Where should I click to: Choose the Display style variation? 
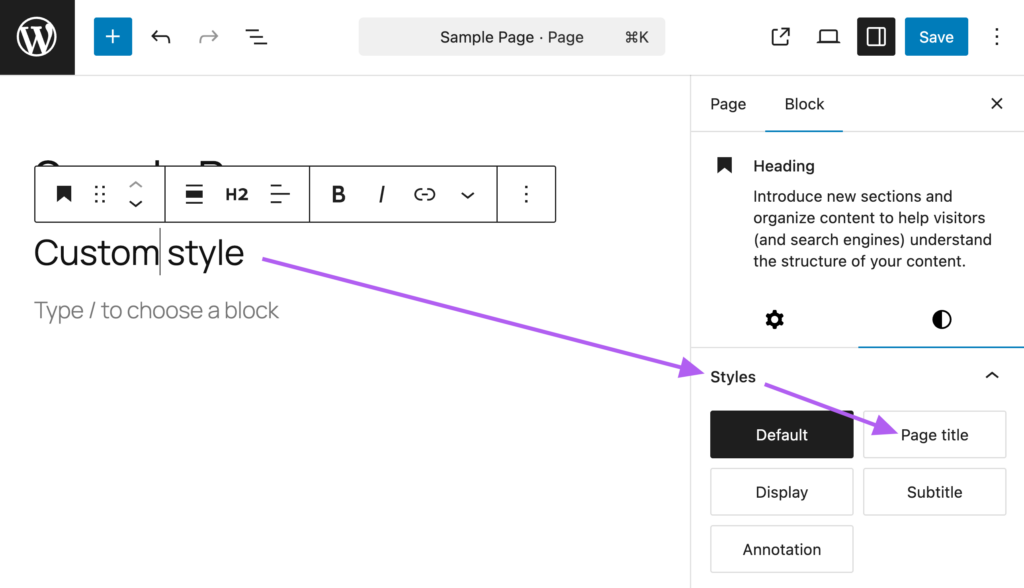click(781, 492)
